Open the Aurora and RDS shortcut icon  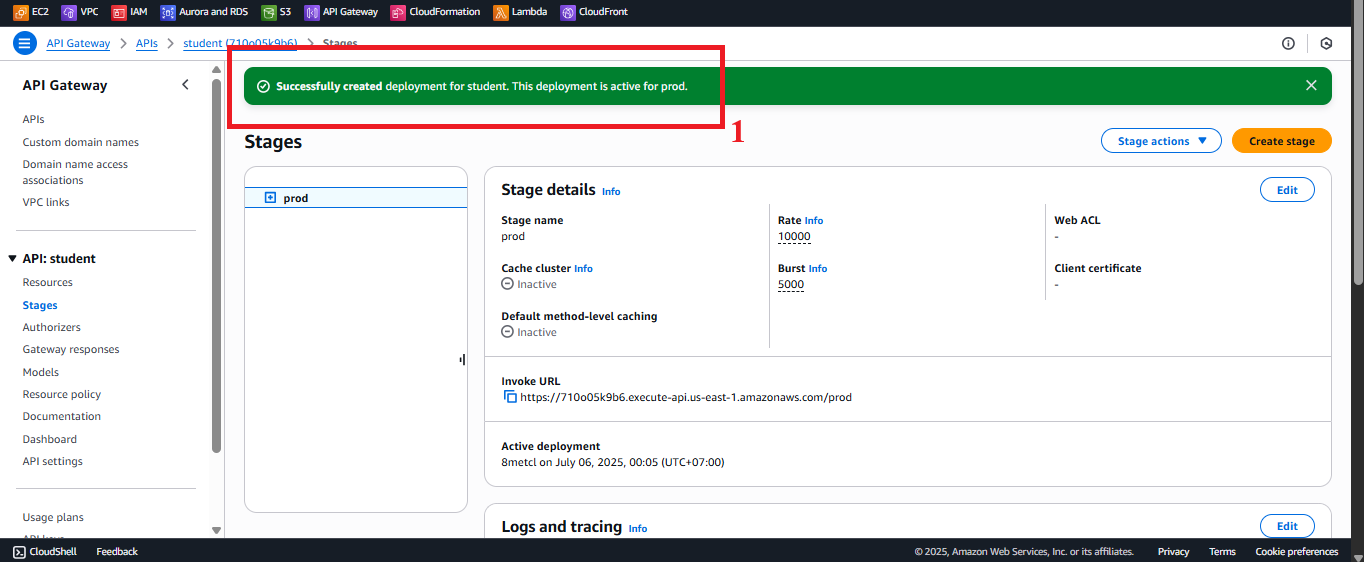coord(168,12)
